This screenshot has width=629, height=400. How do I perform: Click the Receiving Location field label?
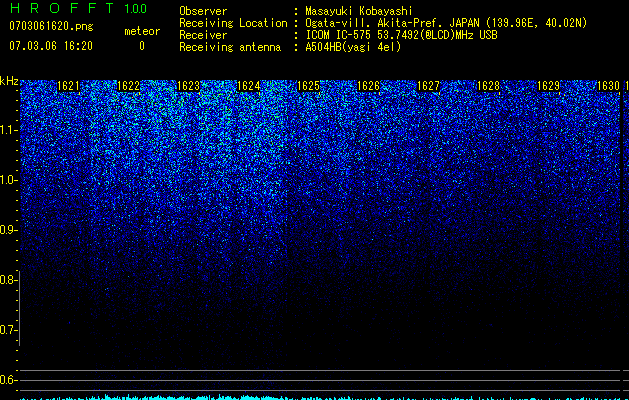[233, 23]
